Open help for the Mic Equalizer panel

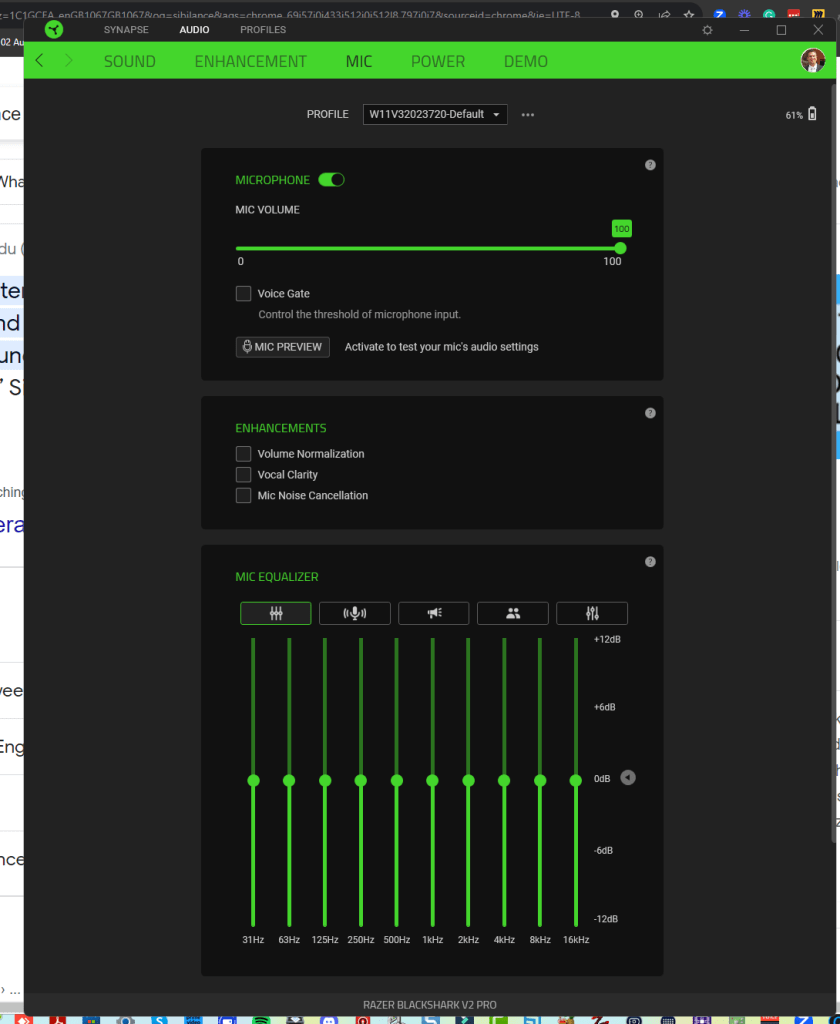650,562
